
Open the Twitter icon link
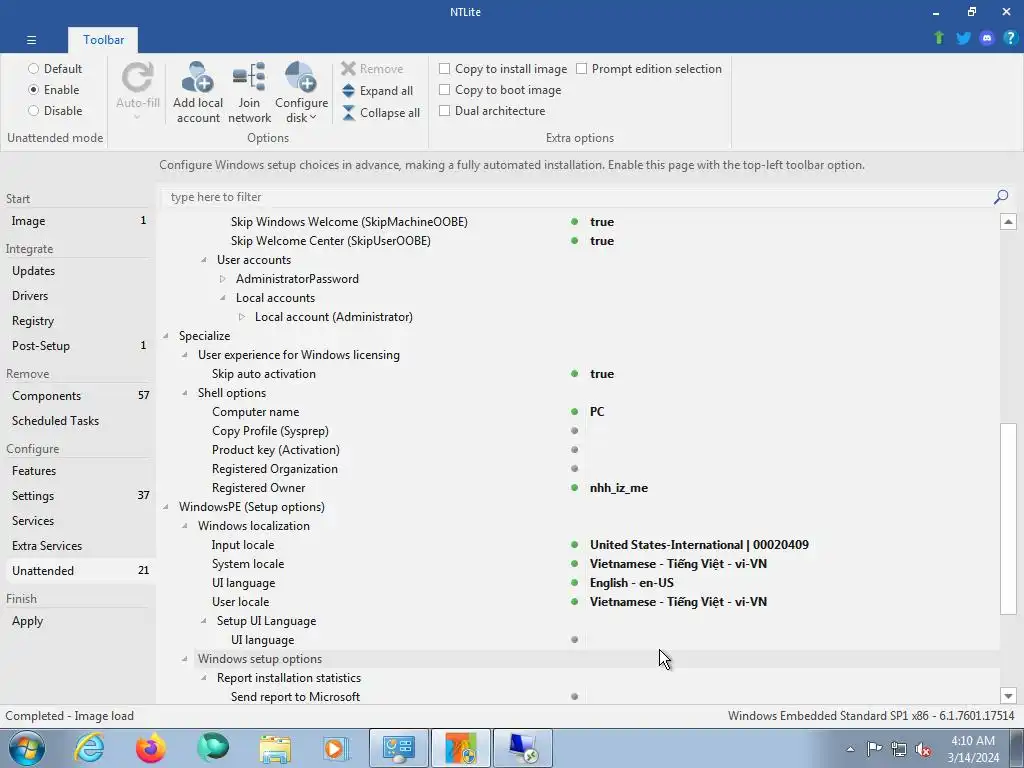963,38
